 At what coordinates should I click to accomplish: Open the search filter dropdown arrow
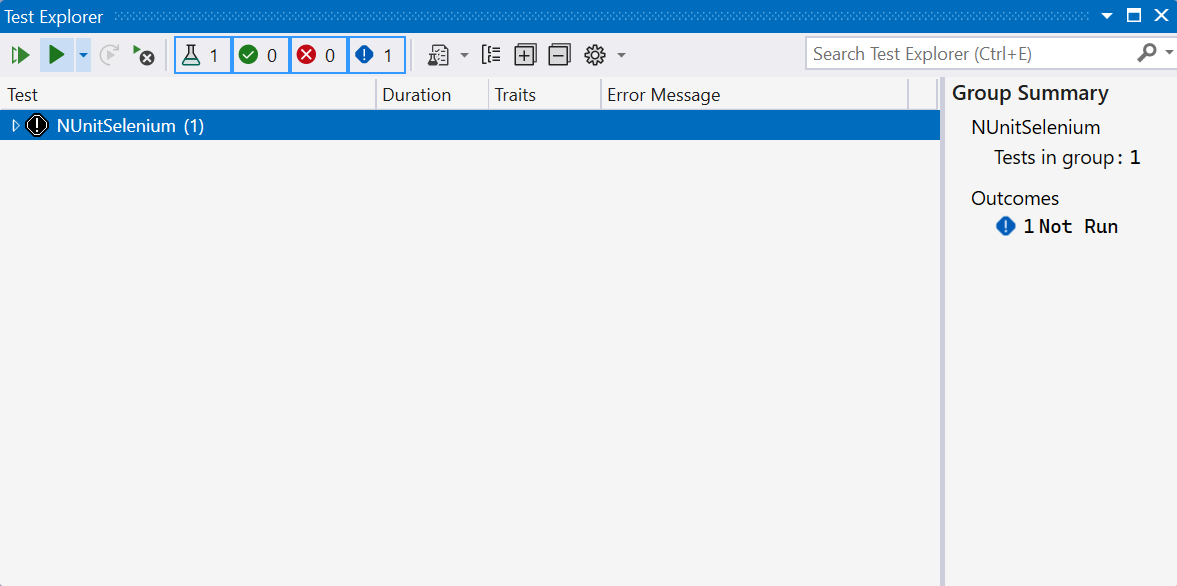point(1170,53)
